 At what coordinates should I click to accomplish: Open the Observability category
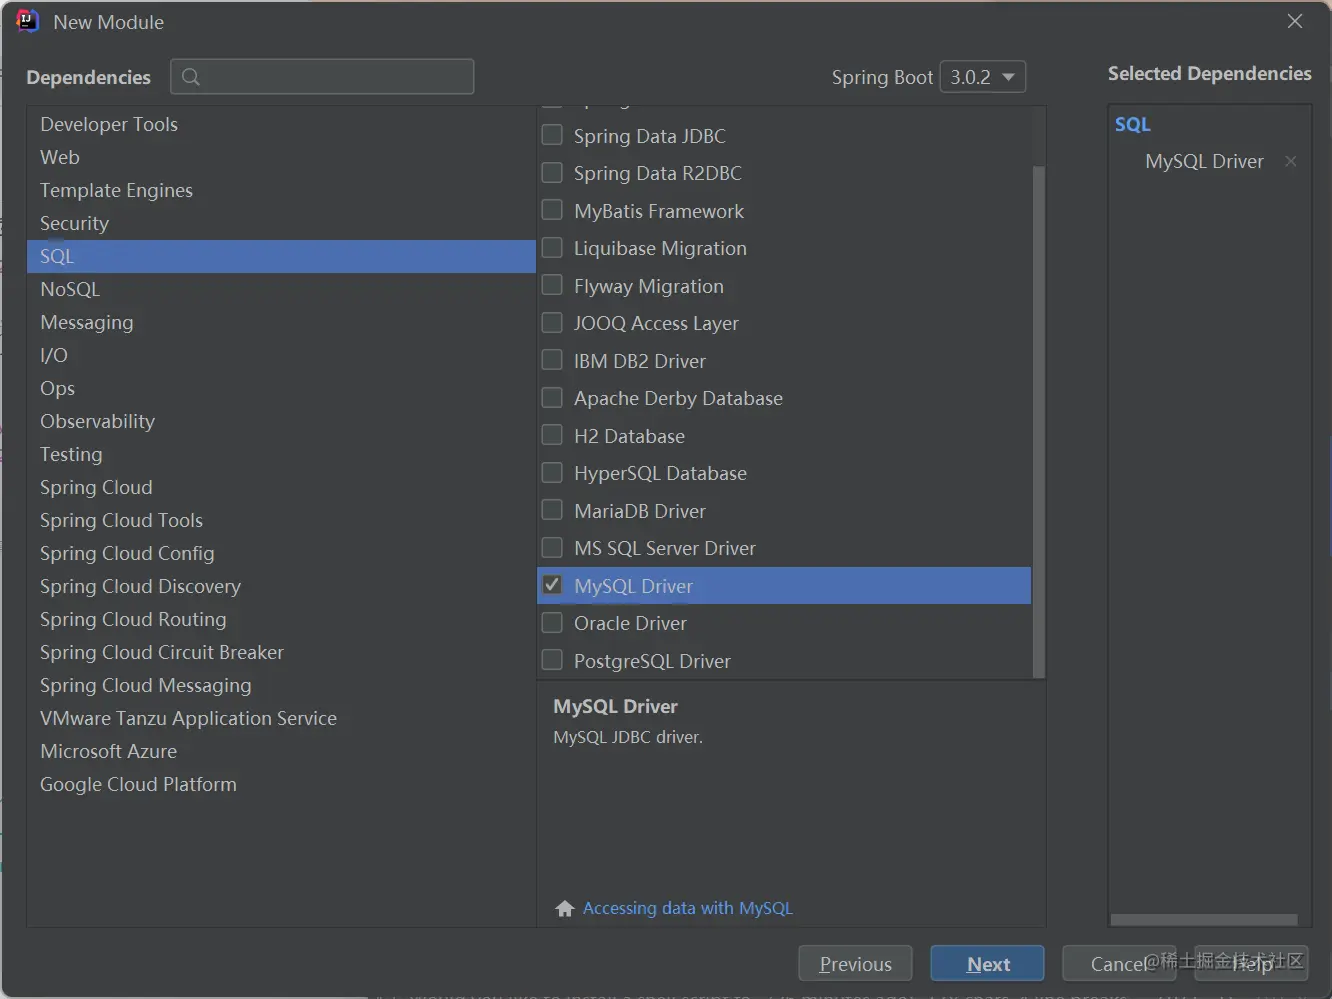(x=281, y=421)
